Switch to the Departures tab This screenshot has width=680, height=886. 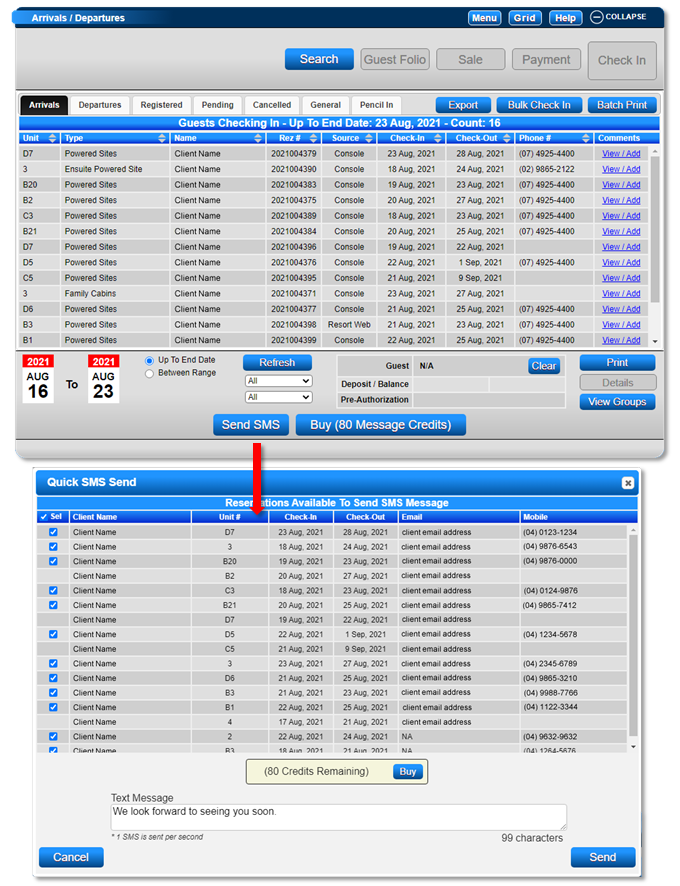pos(100,105)
